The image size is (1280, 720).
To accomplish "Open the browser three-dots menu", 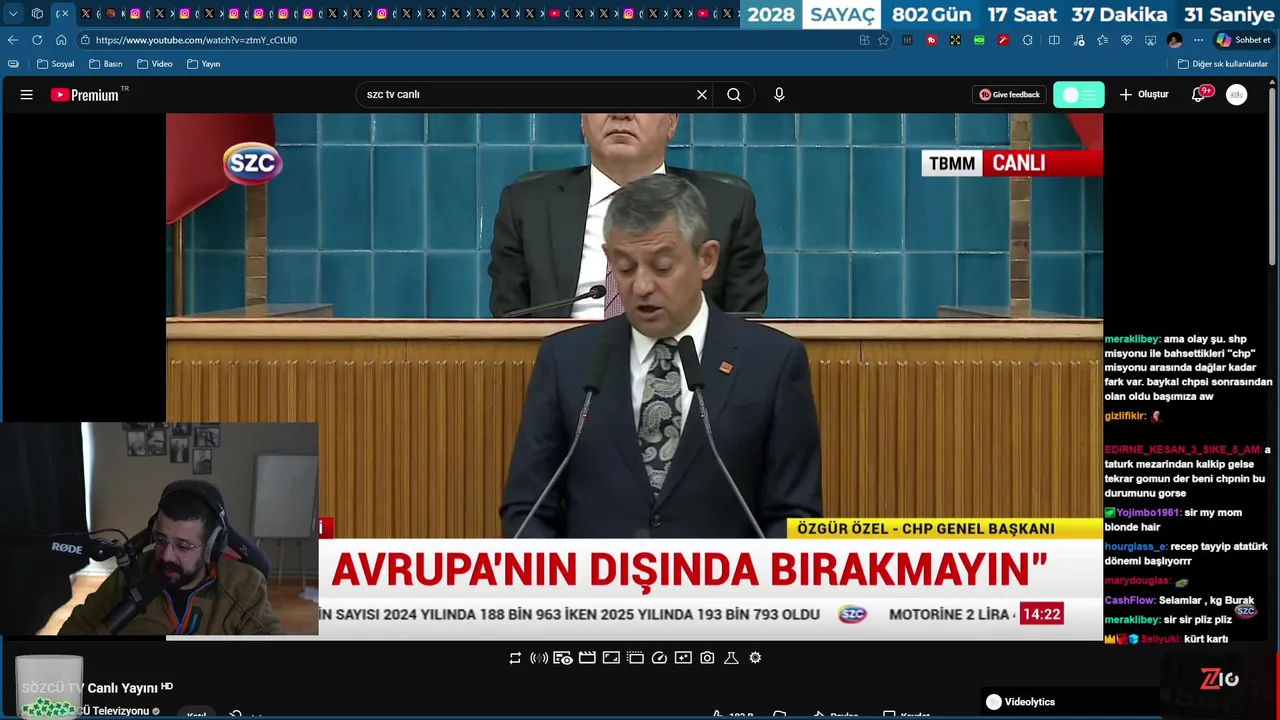I will click(1198, 40).
